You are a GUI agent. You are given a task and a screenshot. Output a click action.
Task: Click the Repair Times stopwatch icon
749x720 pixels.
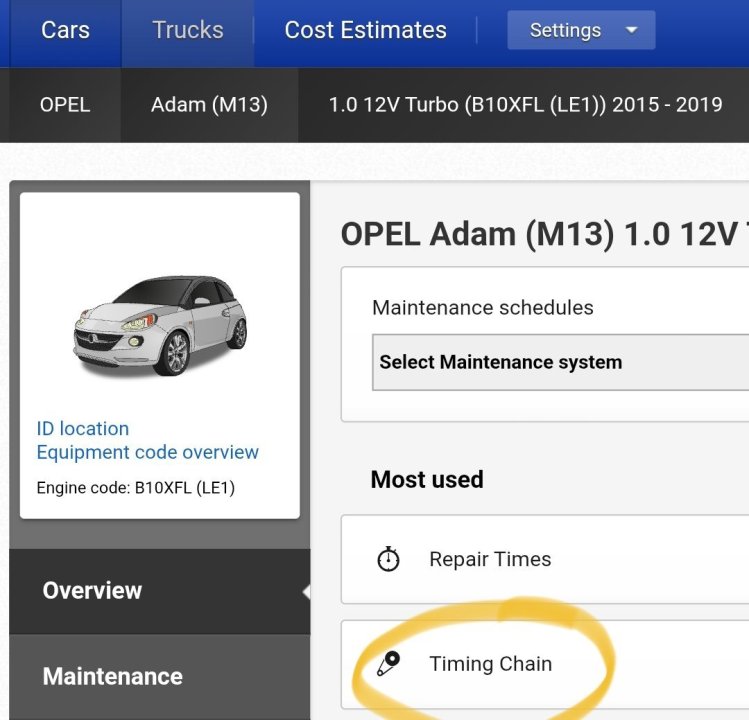tap(388, 559)
